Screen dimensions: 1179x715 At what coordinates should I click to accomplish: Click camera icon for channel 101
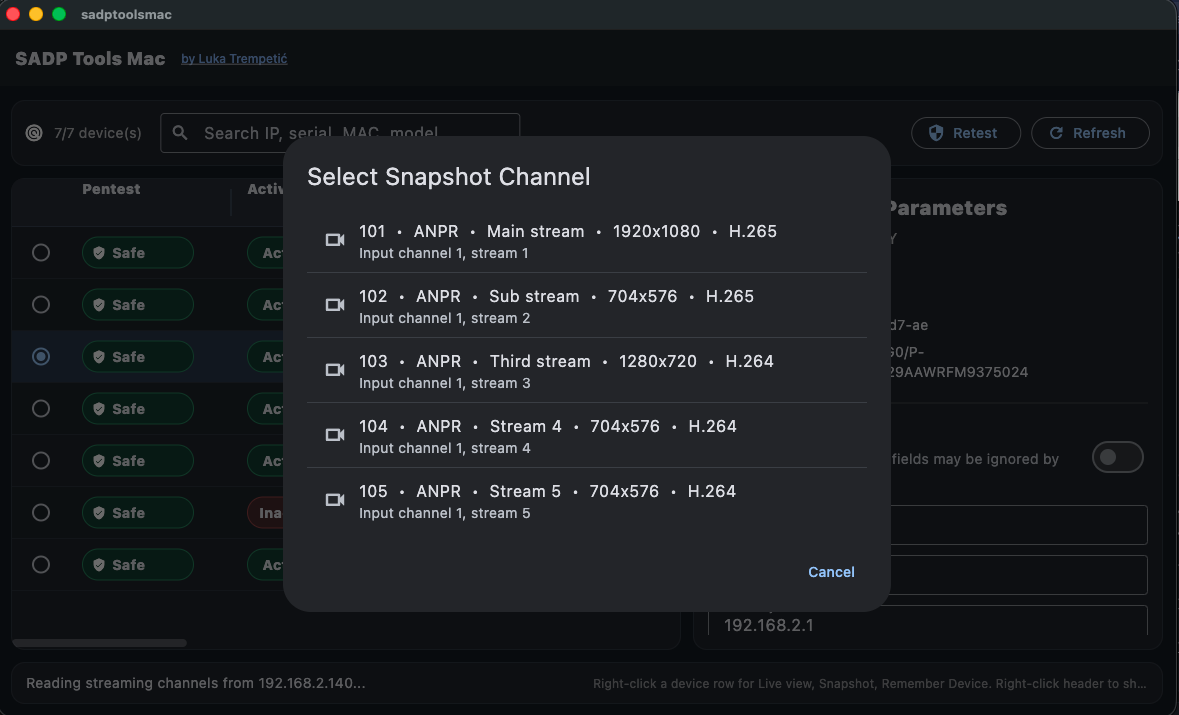(335, 240)
